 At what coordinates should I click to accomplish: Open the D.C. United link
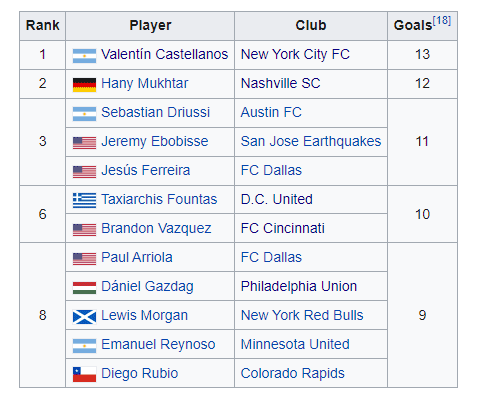tap(277, 199)
